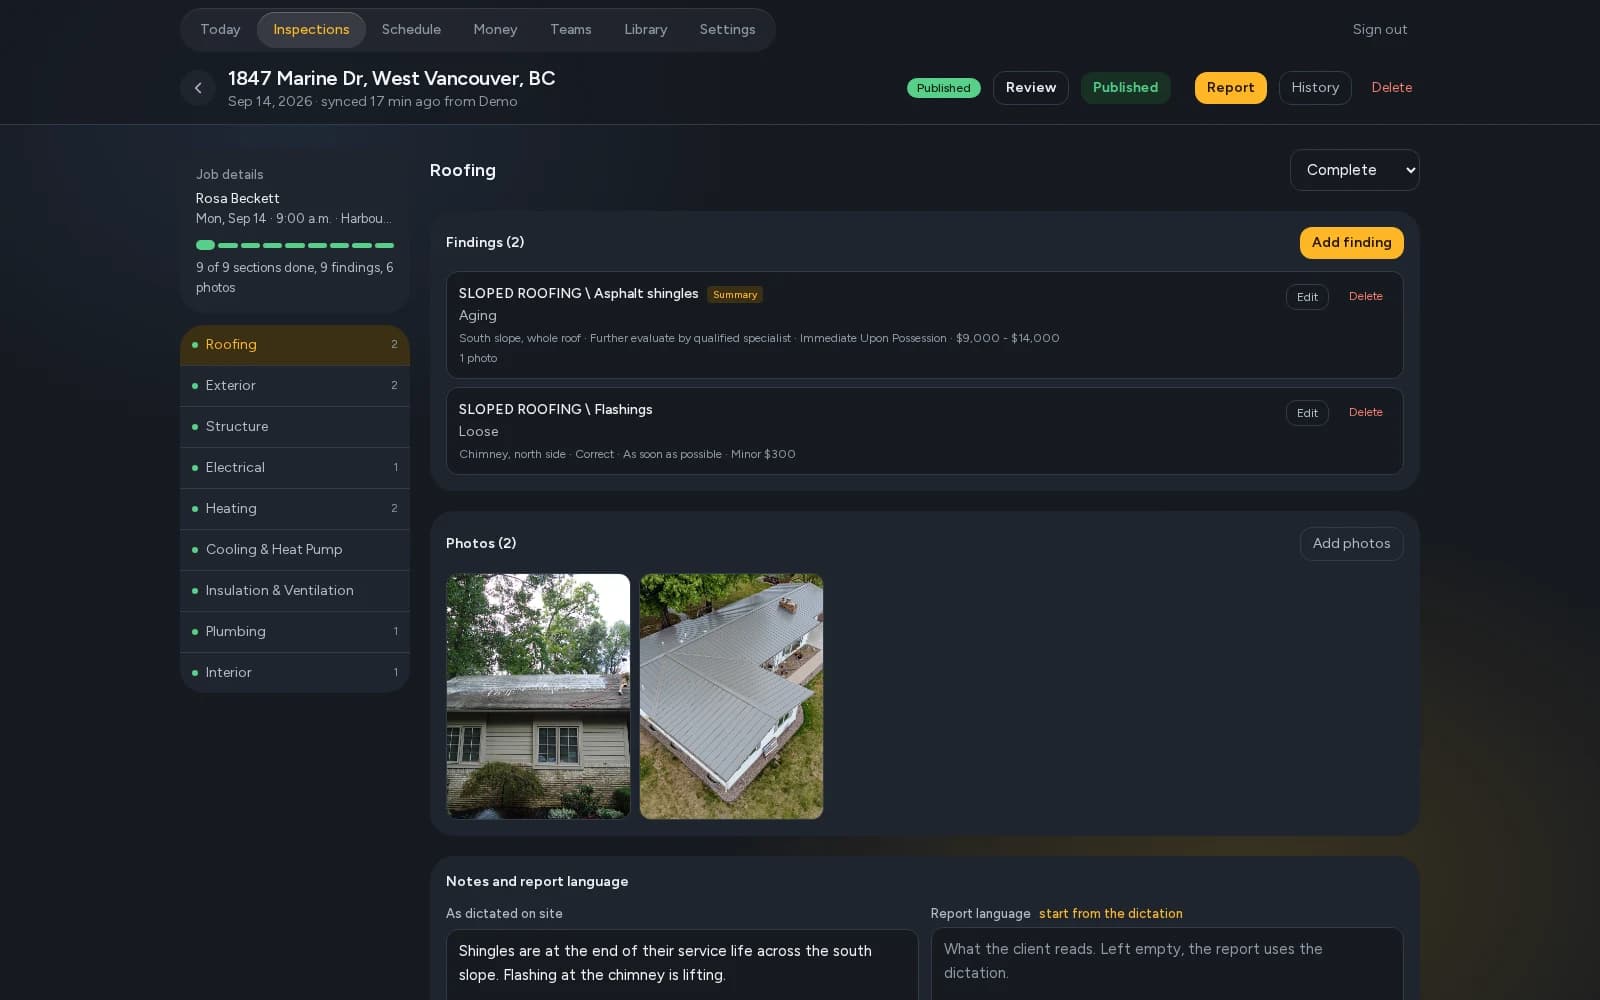Click the Review status button

pos(1030,88)
